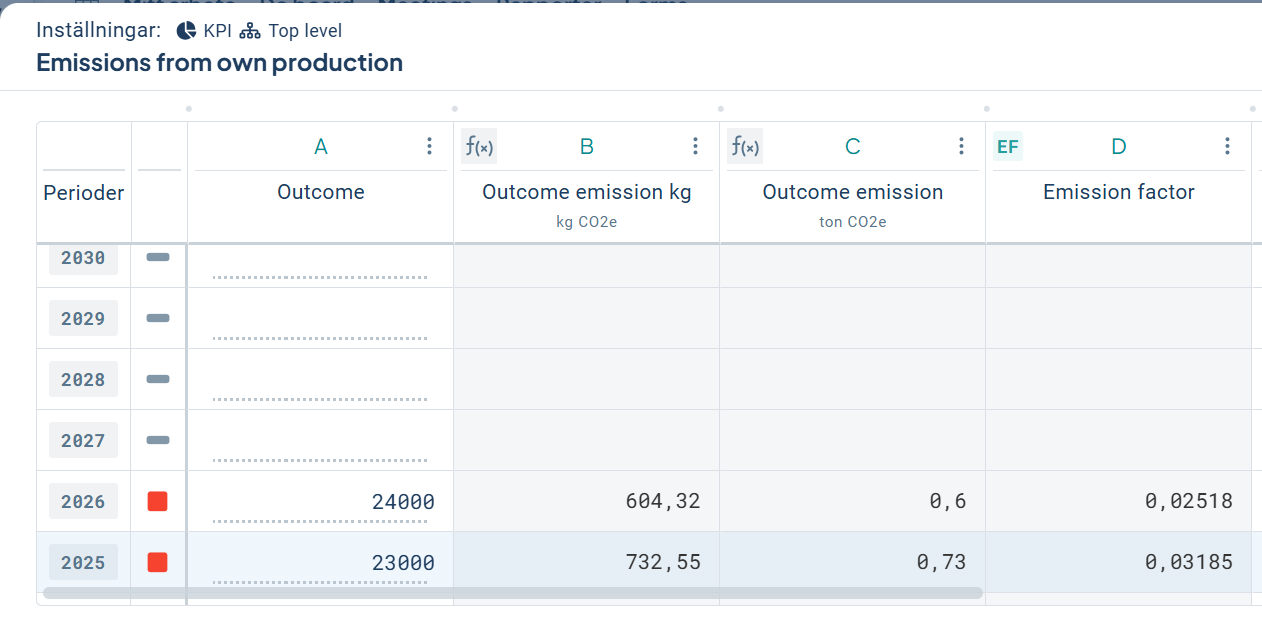Click red status square for 2026

point(157,502)
